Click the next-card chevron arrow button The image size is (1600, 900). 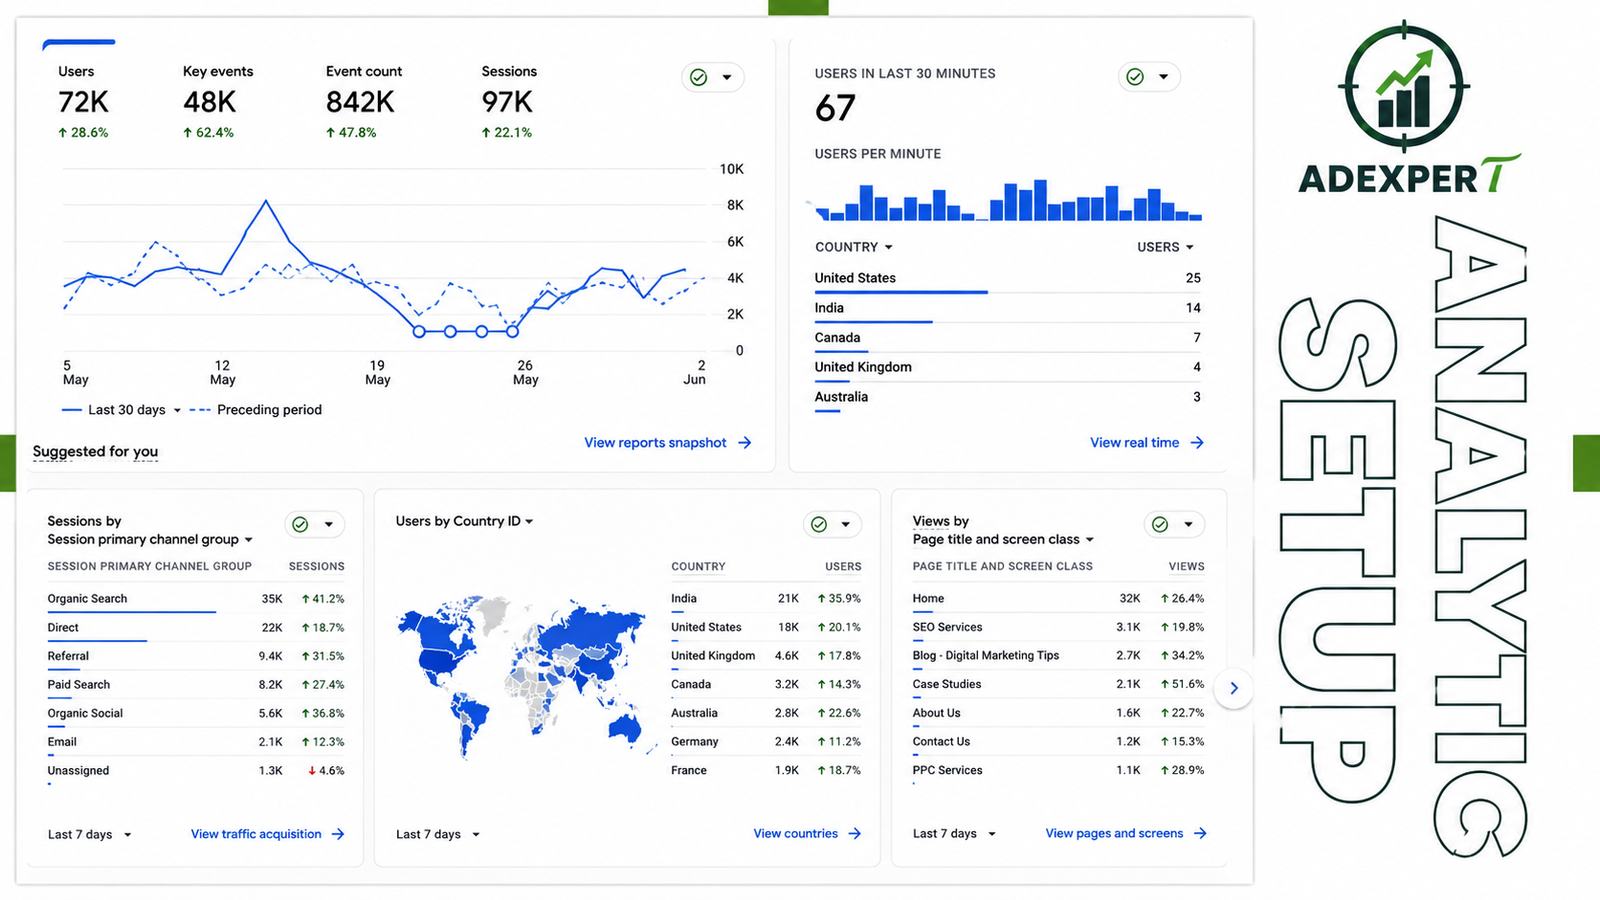1234,688
